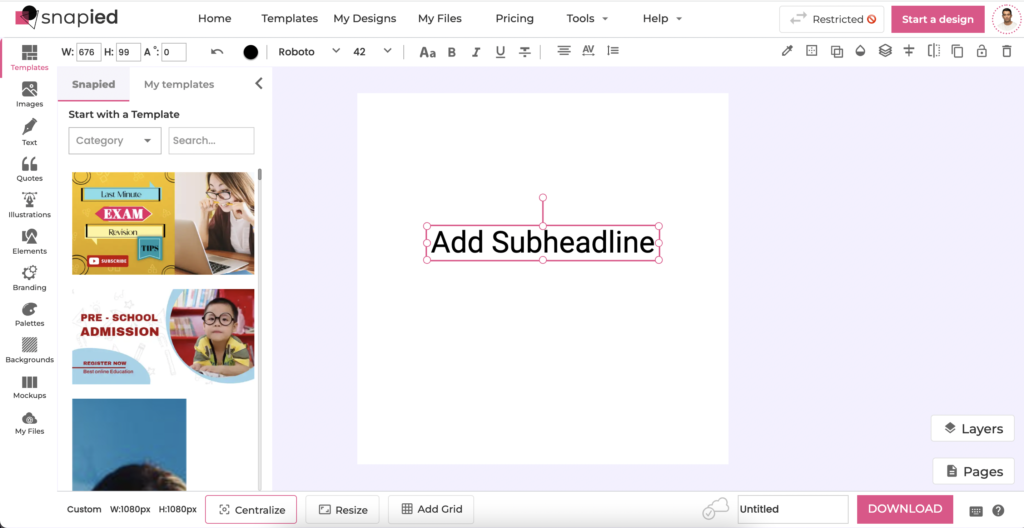Open the Category dropdown
Screen dimensions: 1024x528
click(x=115, y=140)
